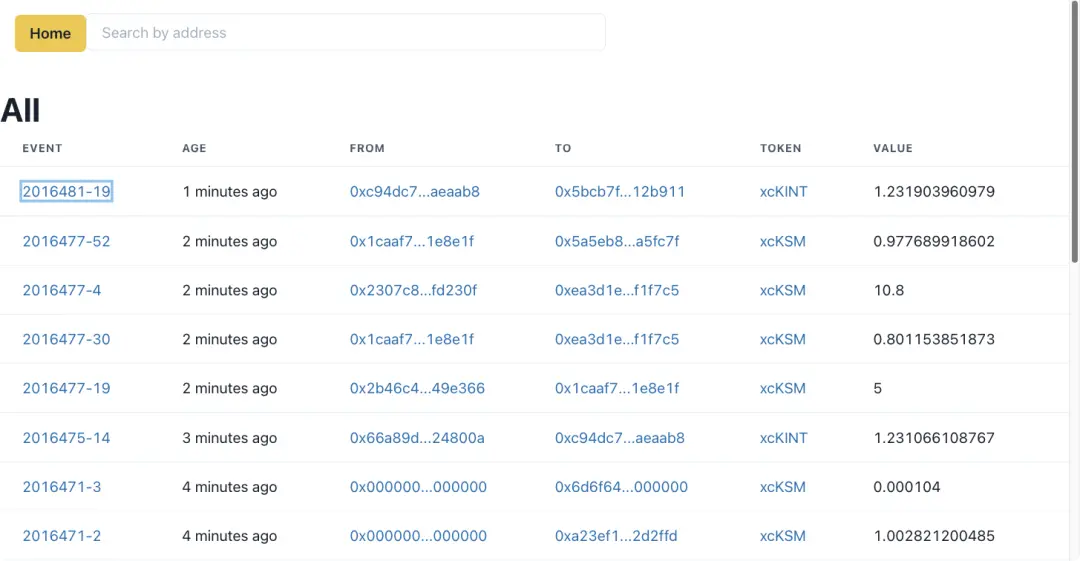Open event 2016475-14
Image resolution: width=1080 pixels, height=561 pixels.
point(66,438)
